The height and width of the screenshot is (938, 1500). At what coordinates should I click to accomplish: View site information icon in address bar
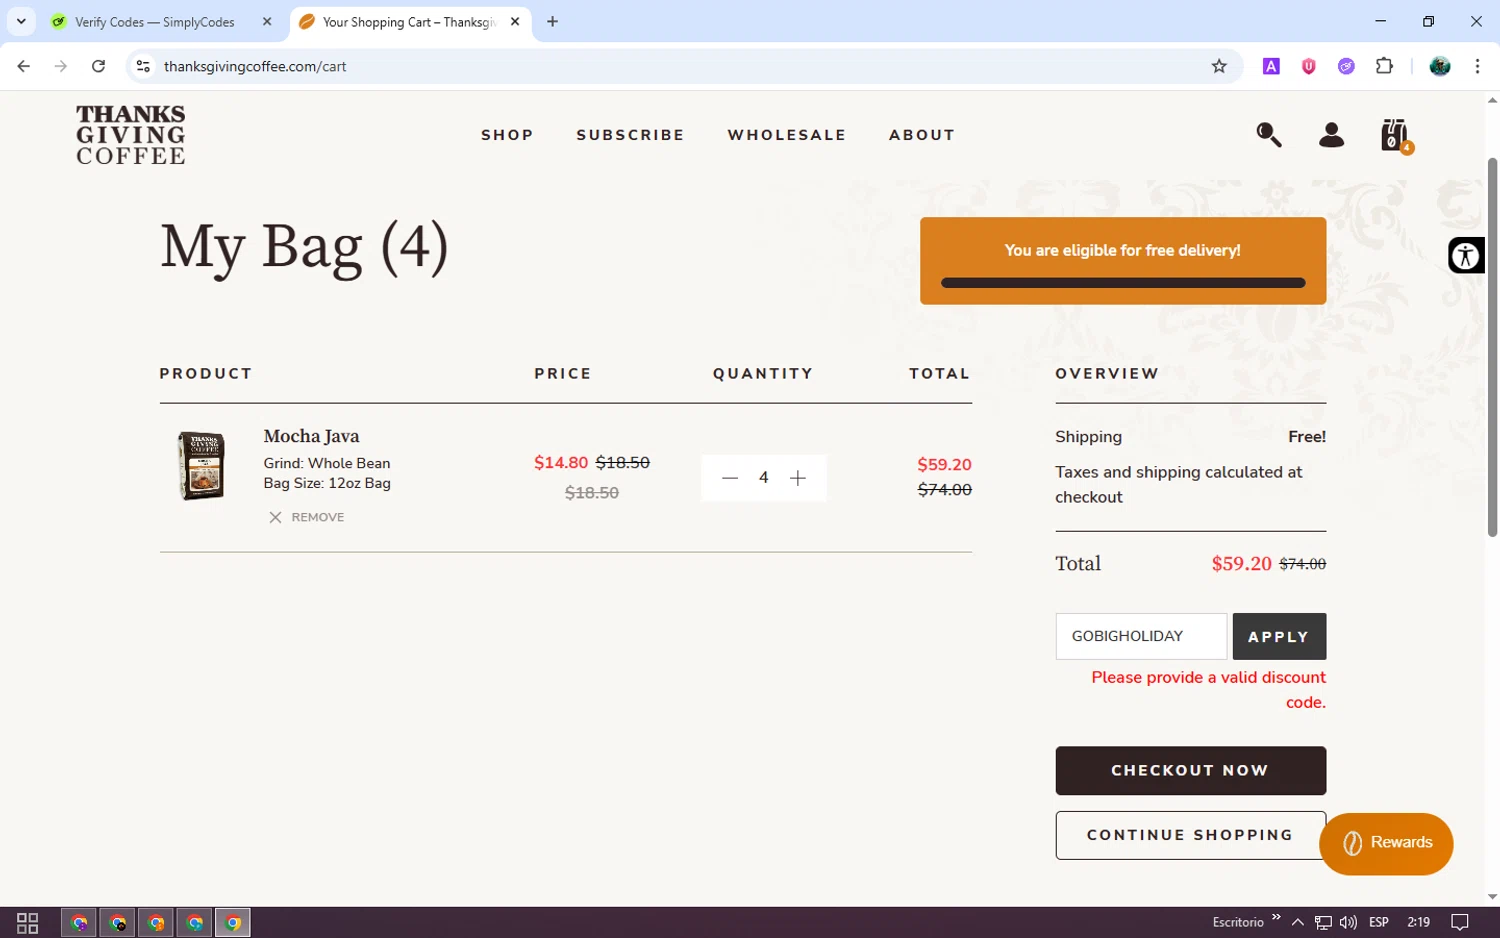pyautogui.click(x=143, y=66)
